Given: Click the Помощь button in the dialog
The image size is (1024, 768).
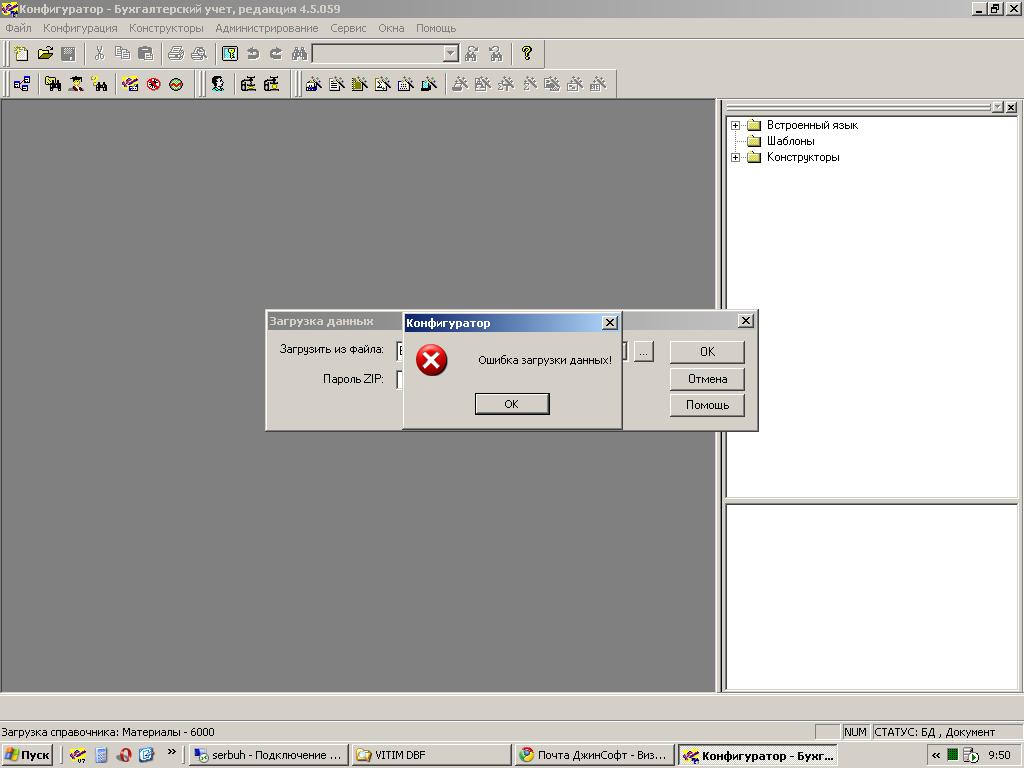Looking at the screenshot, I should point(707,405).
